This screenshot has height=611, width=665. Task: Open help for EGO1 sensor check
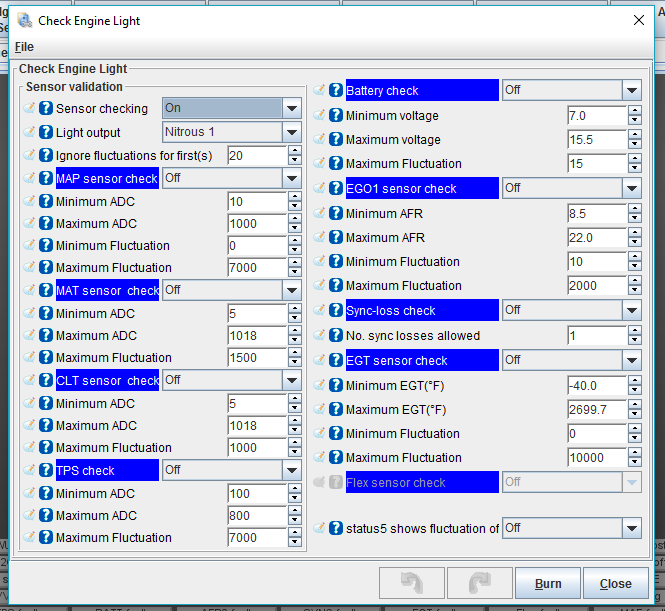pyautogui.click(x=336, y=188)
